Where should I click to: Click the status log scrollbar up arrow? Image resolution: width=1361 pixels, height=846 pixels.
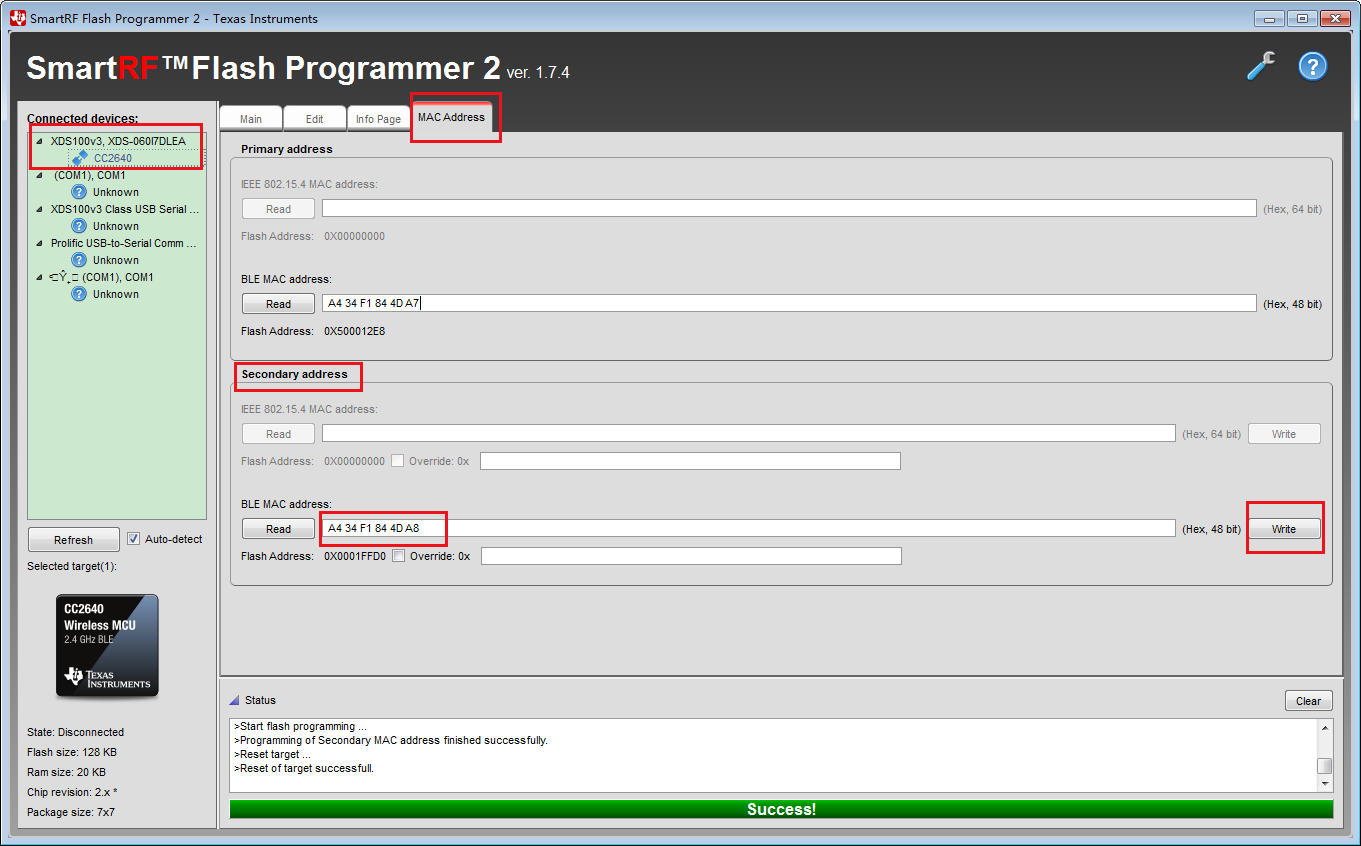[x=1324, y=727]
